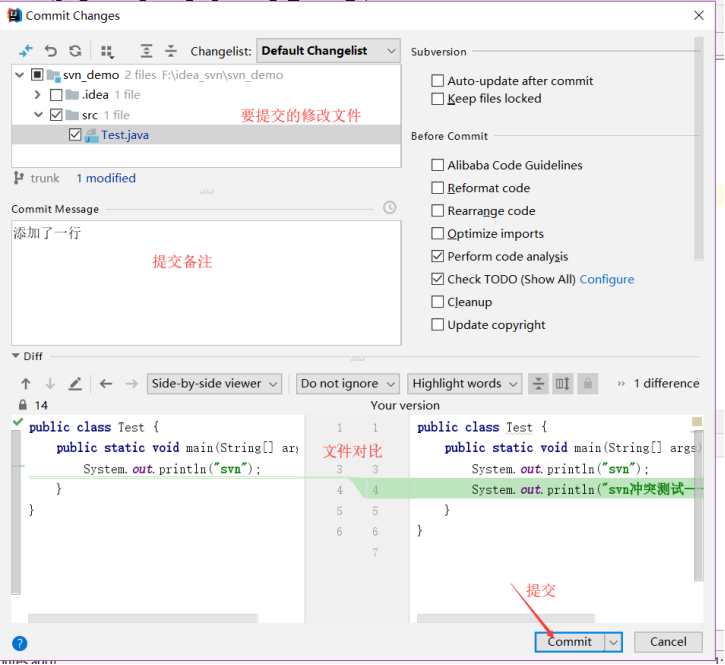
Task: Click the jump to source pencil icon
Action: pyautogui.click(x=75, y=383)
